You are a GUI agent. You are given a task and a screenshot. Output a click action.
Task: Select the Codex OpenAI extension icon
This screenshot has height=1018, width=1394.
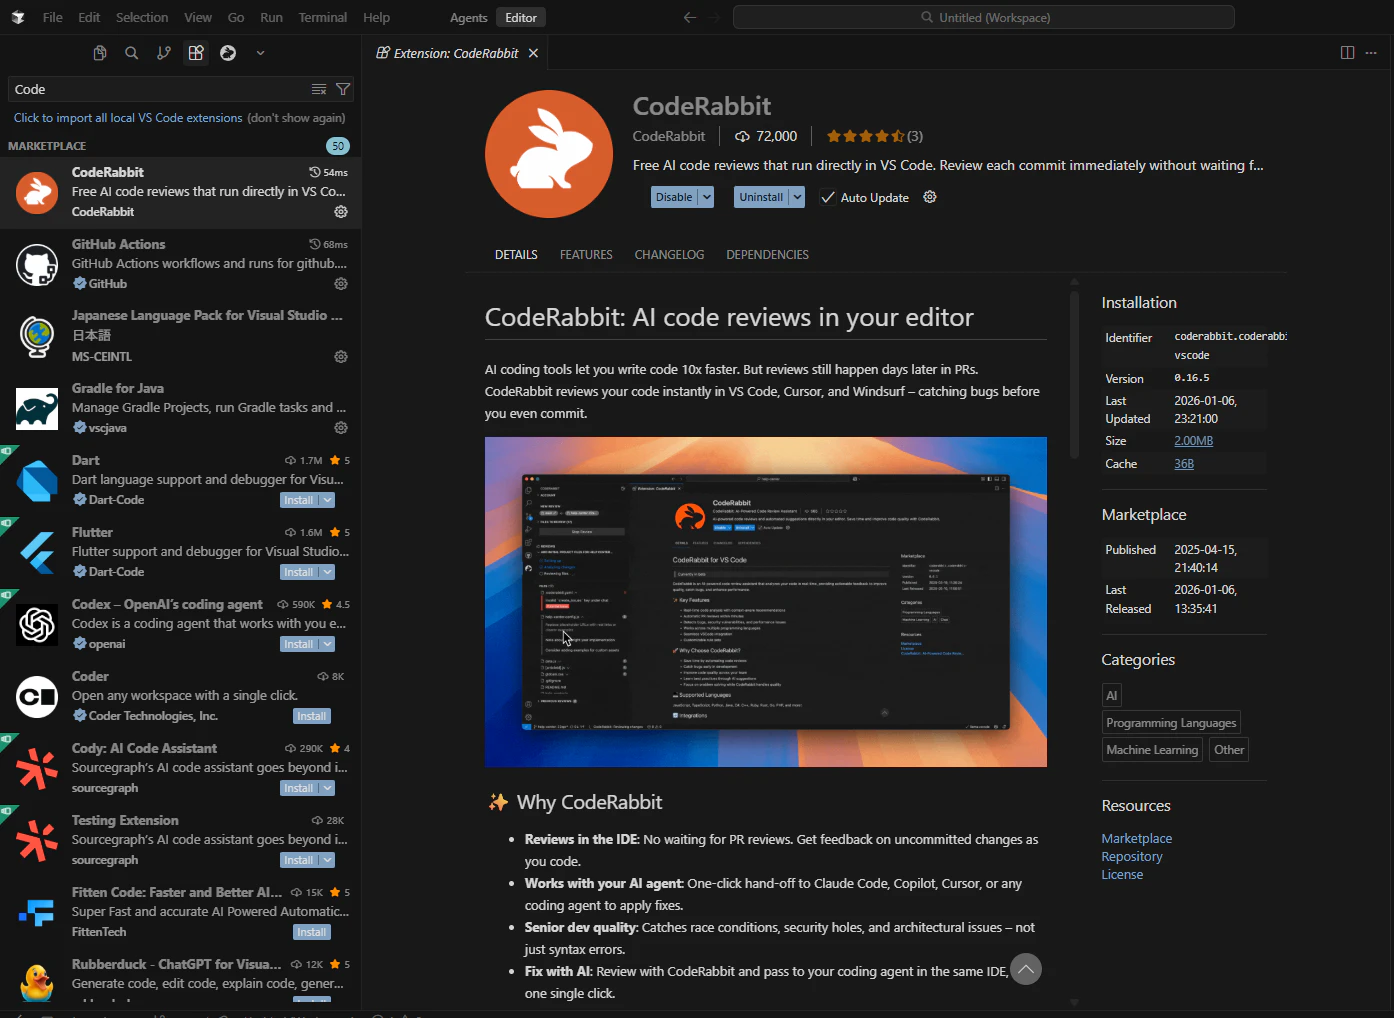pos(37,624)
